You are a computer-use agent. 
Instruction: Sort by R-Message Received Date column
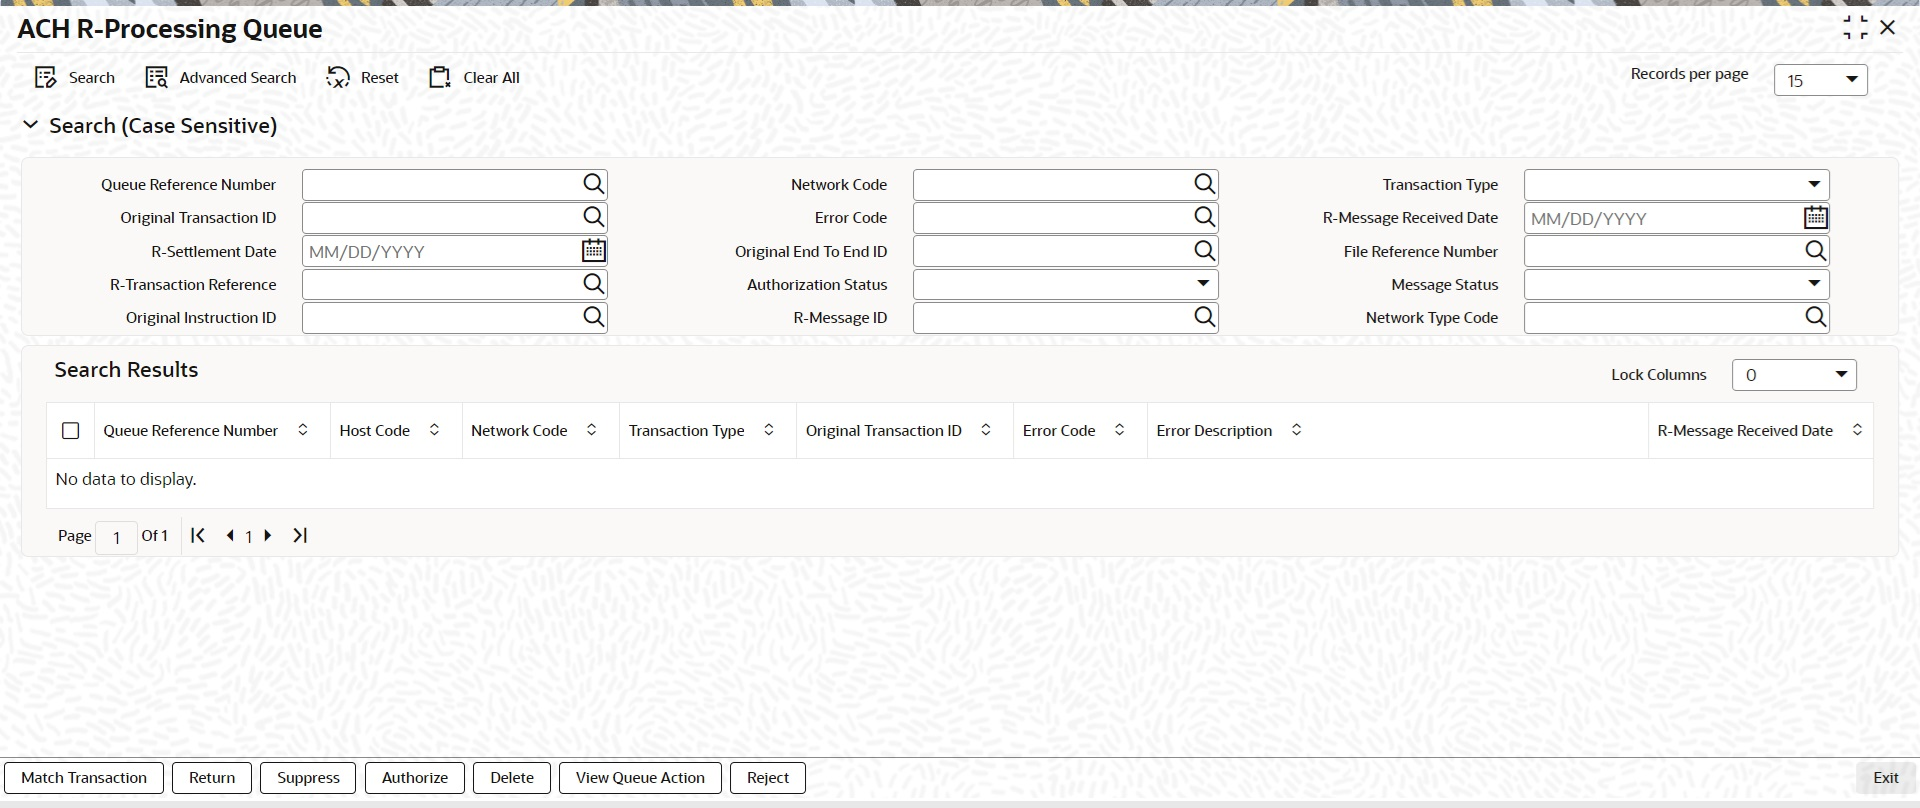(1857, 430)
